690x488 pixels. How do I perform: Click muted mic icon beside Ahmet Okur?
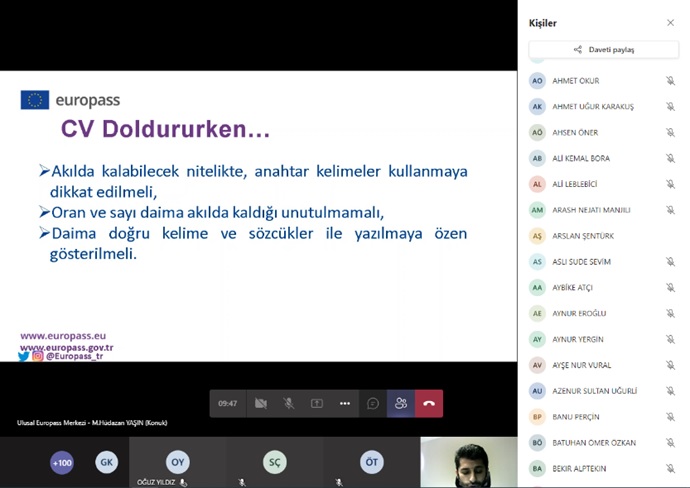[x=670, y=81]
